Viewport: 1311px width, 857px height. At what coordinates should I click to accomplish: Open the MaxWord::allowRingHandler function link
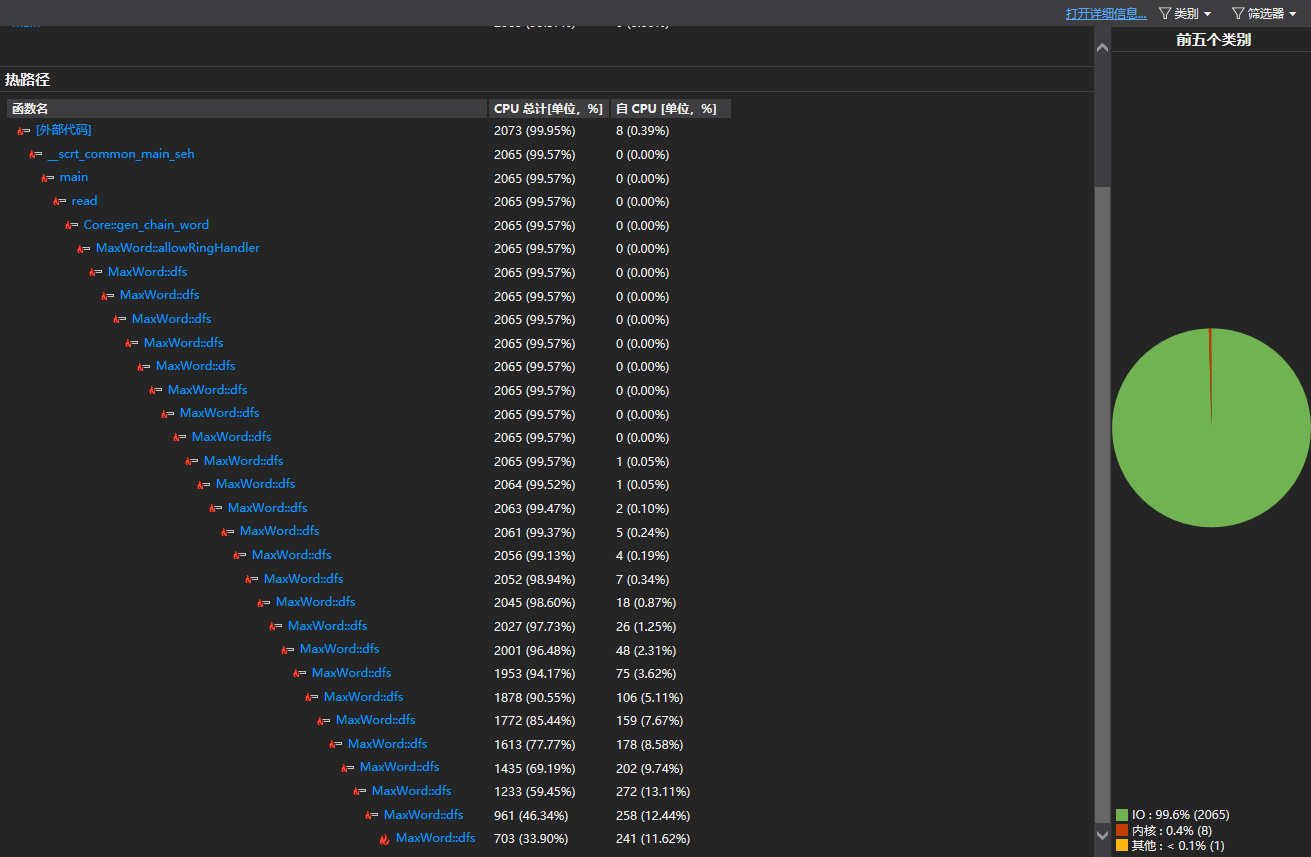[178, 248]
